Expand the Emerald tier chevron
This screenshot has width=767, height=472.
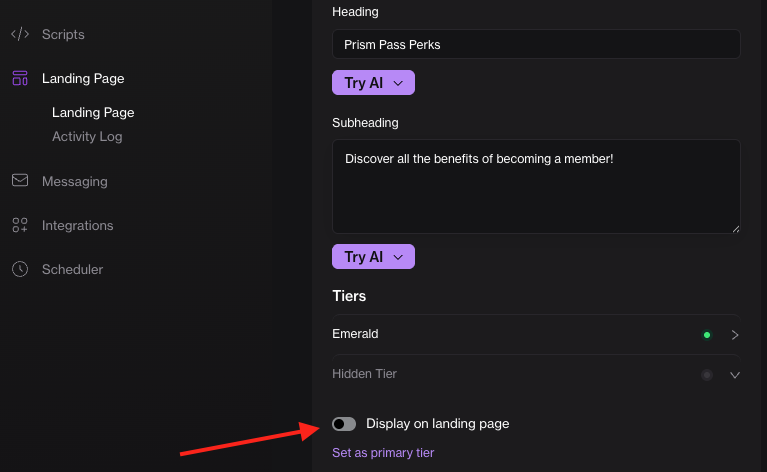point(735,335)
